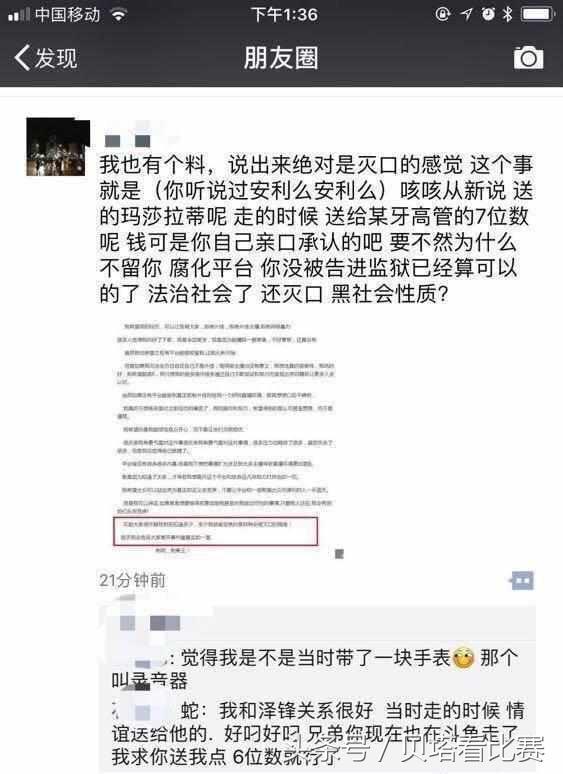Tap the comment about 泽锋关系很好
This screenshot has width=563, height=774.
pyautogui.click(x=318, y=733)
